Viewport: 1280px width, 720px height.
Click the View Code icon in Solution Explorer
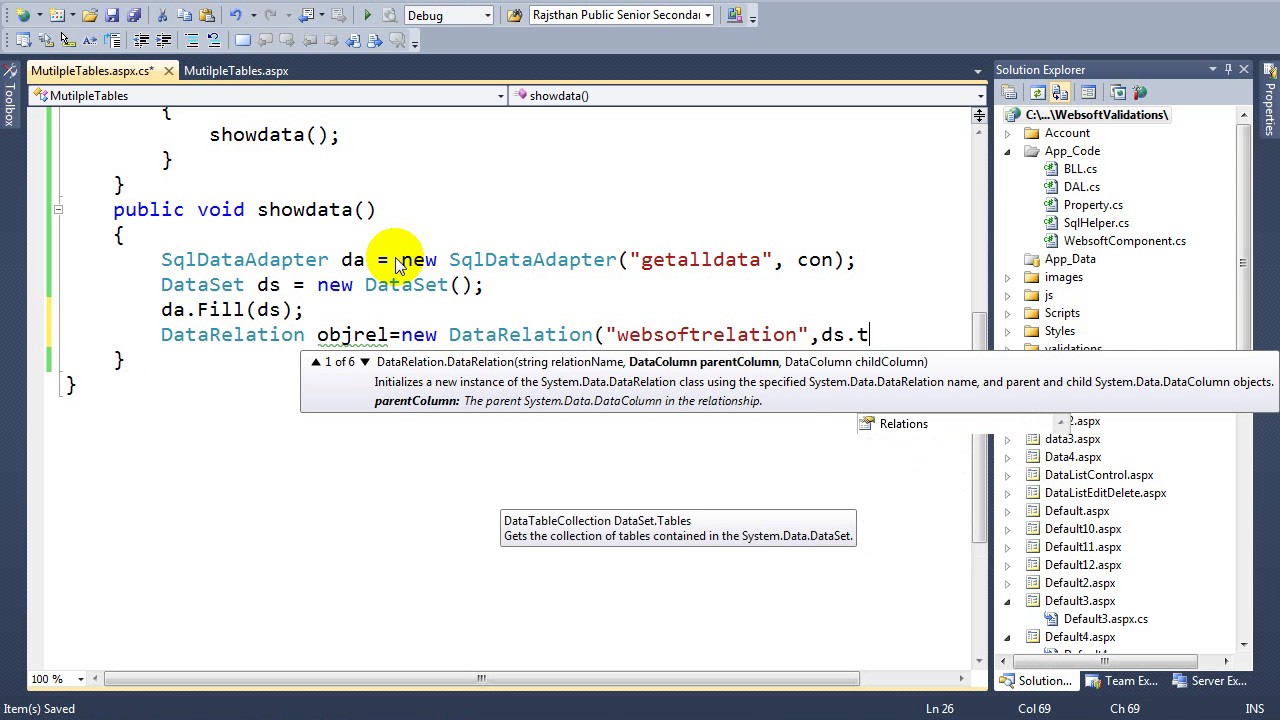[x=1089, y=92]
